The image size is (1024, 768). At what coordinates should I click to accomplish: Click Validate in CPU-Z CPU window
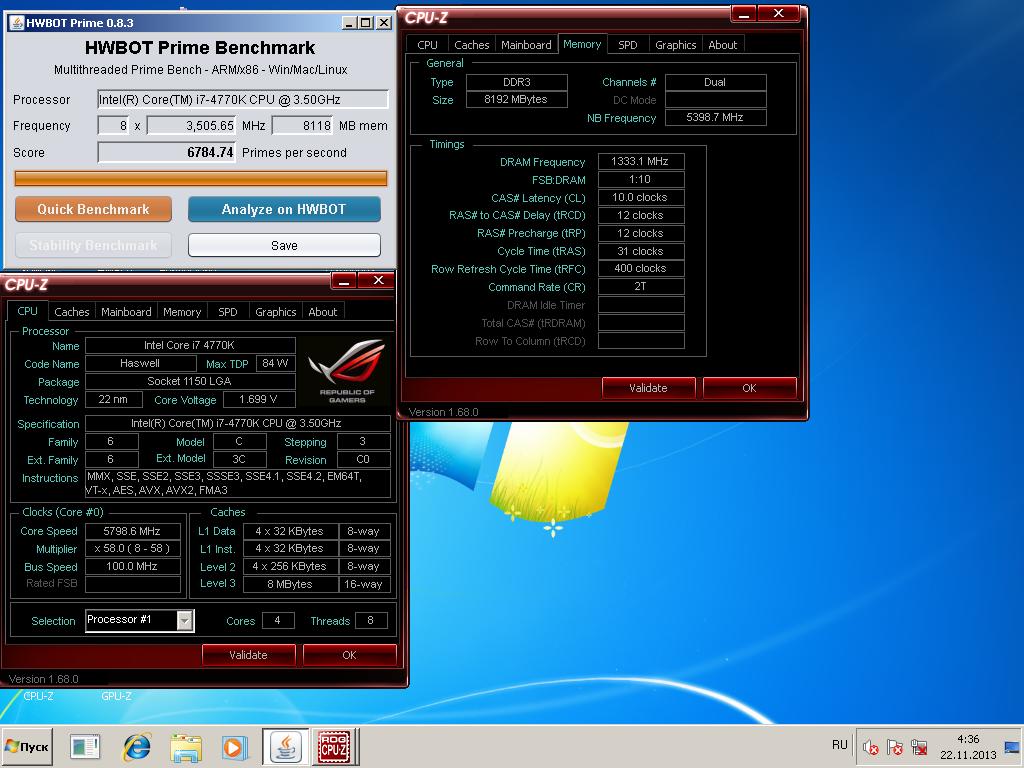coord(248,655)
